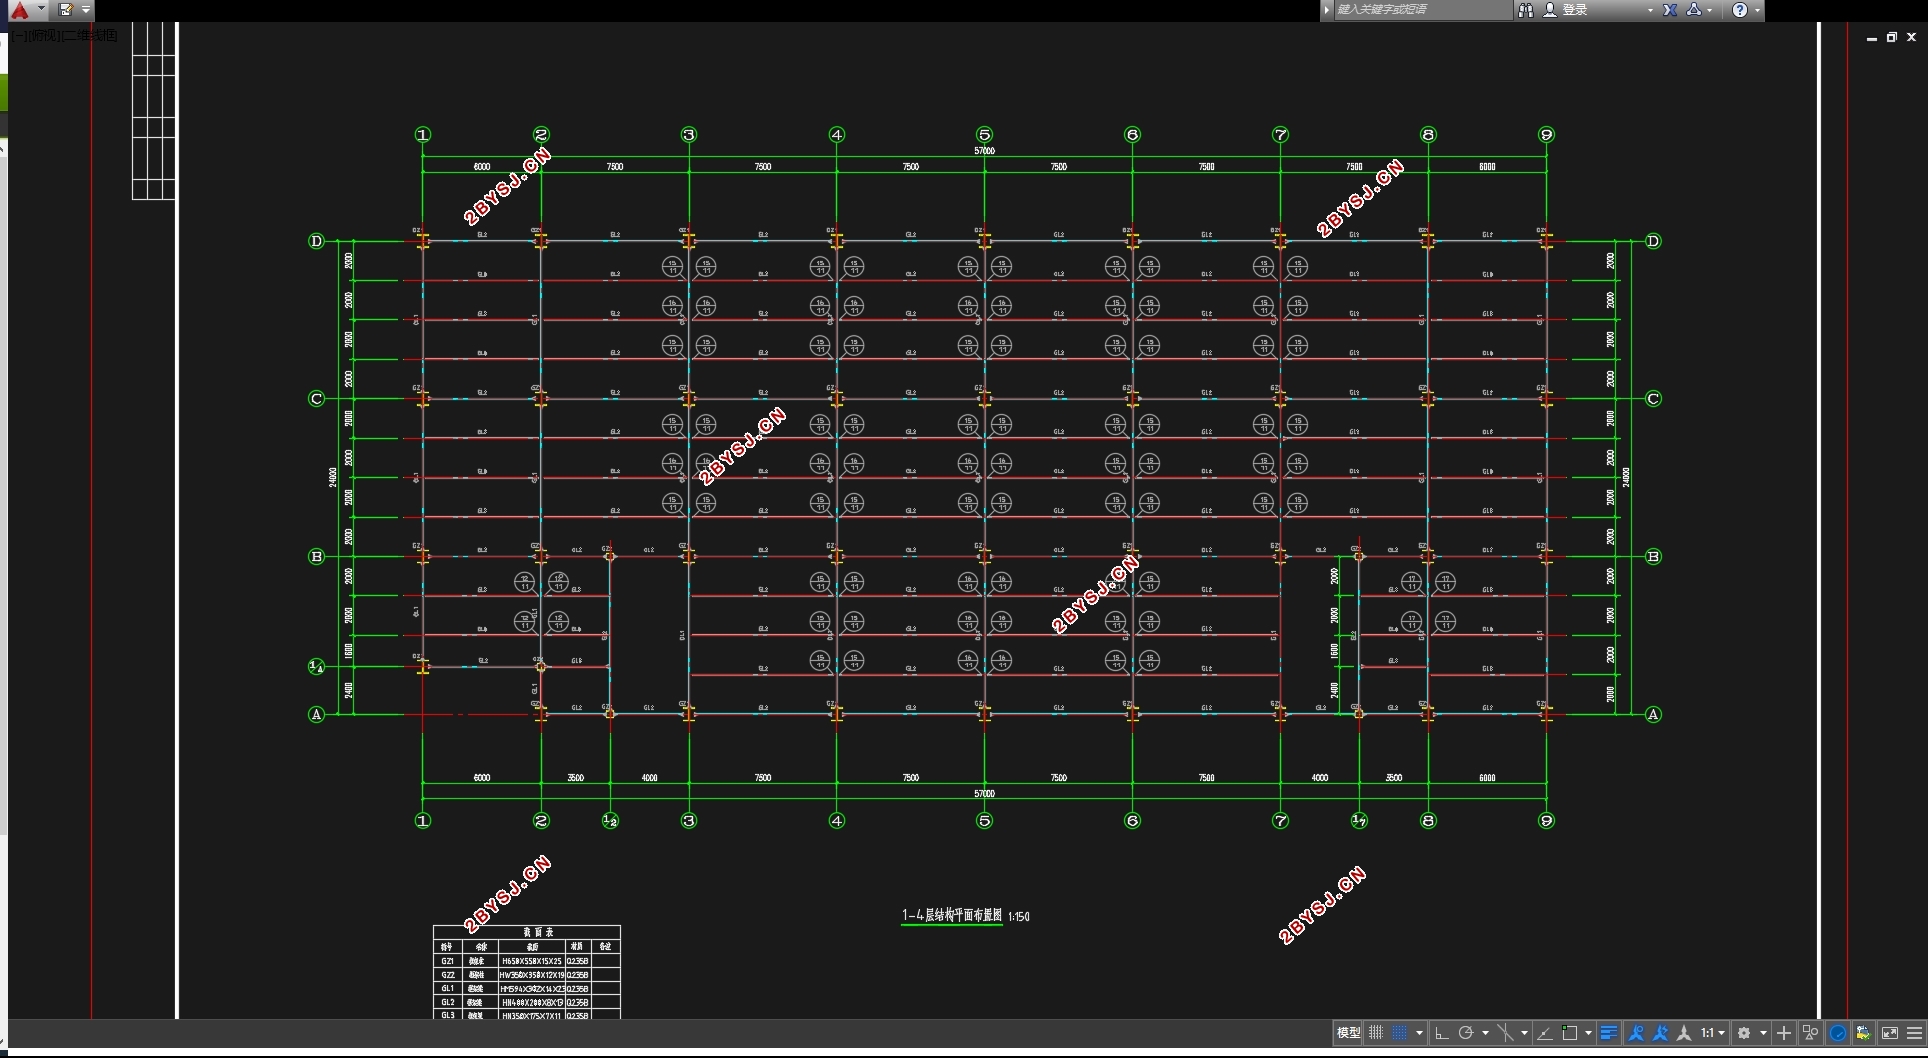Viewport: 1928px width, 1058px height.
Task: Click drawing title 1-4层结构平面布置图
Action: coord(951,915)
